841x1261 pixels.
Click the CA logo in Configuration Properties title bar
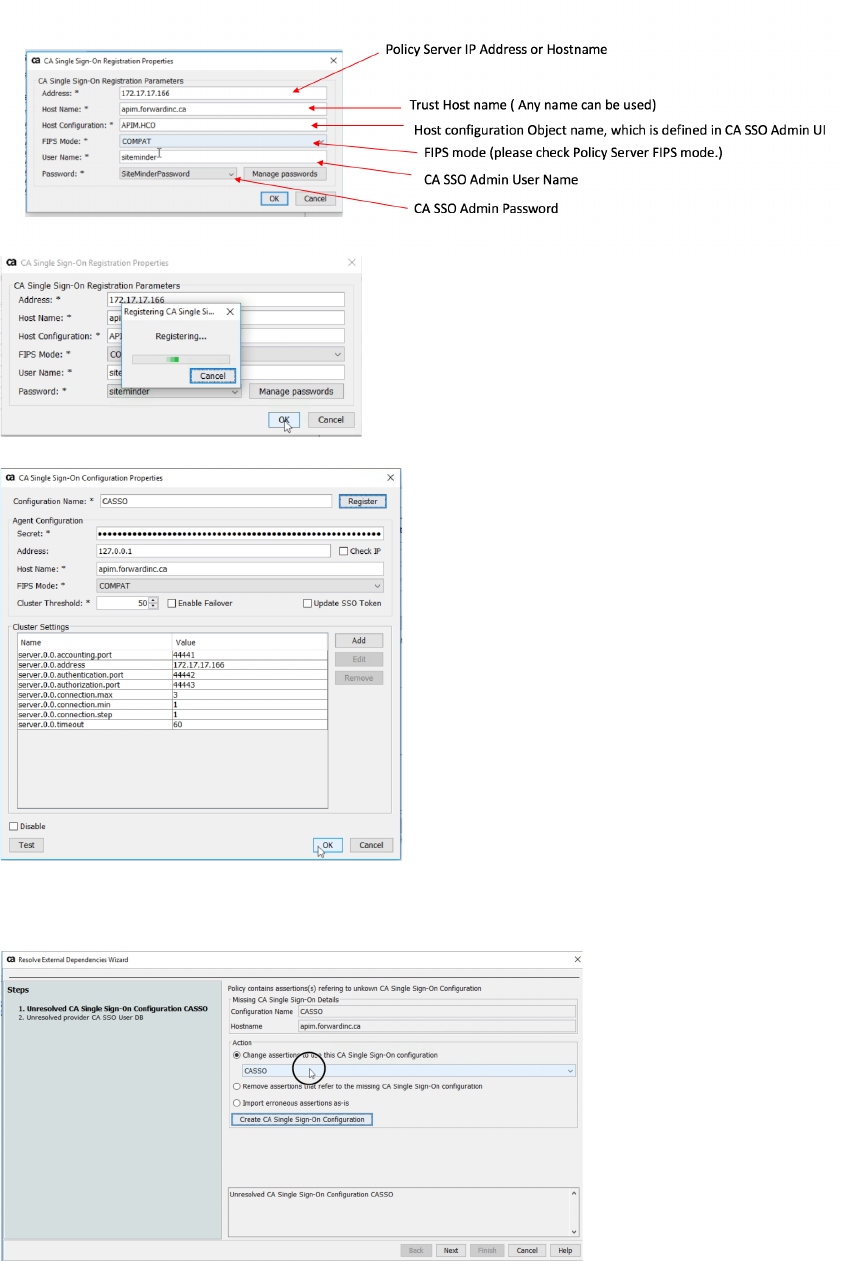tap(11, 478)
